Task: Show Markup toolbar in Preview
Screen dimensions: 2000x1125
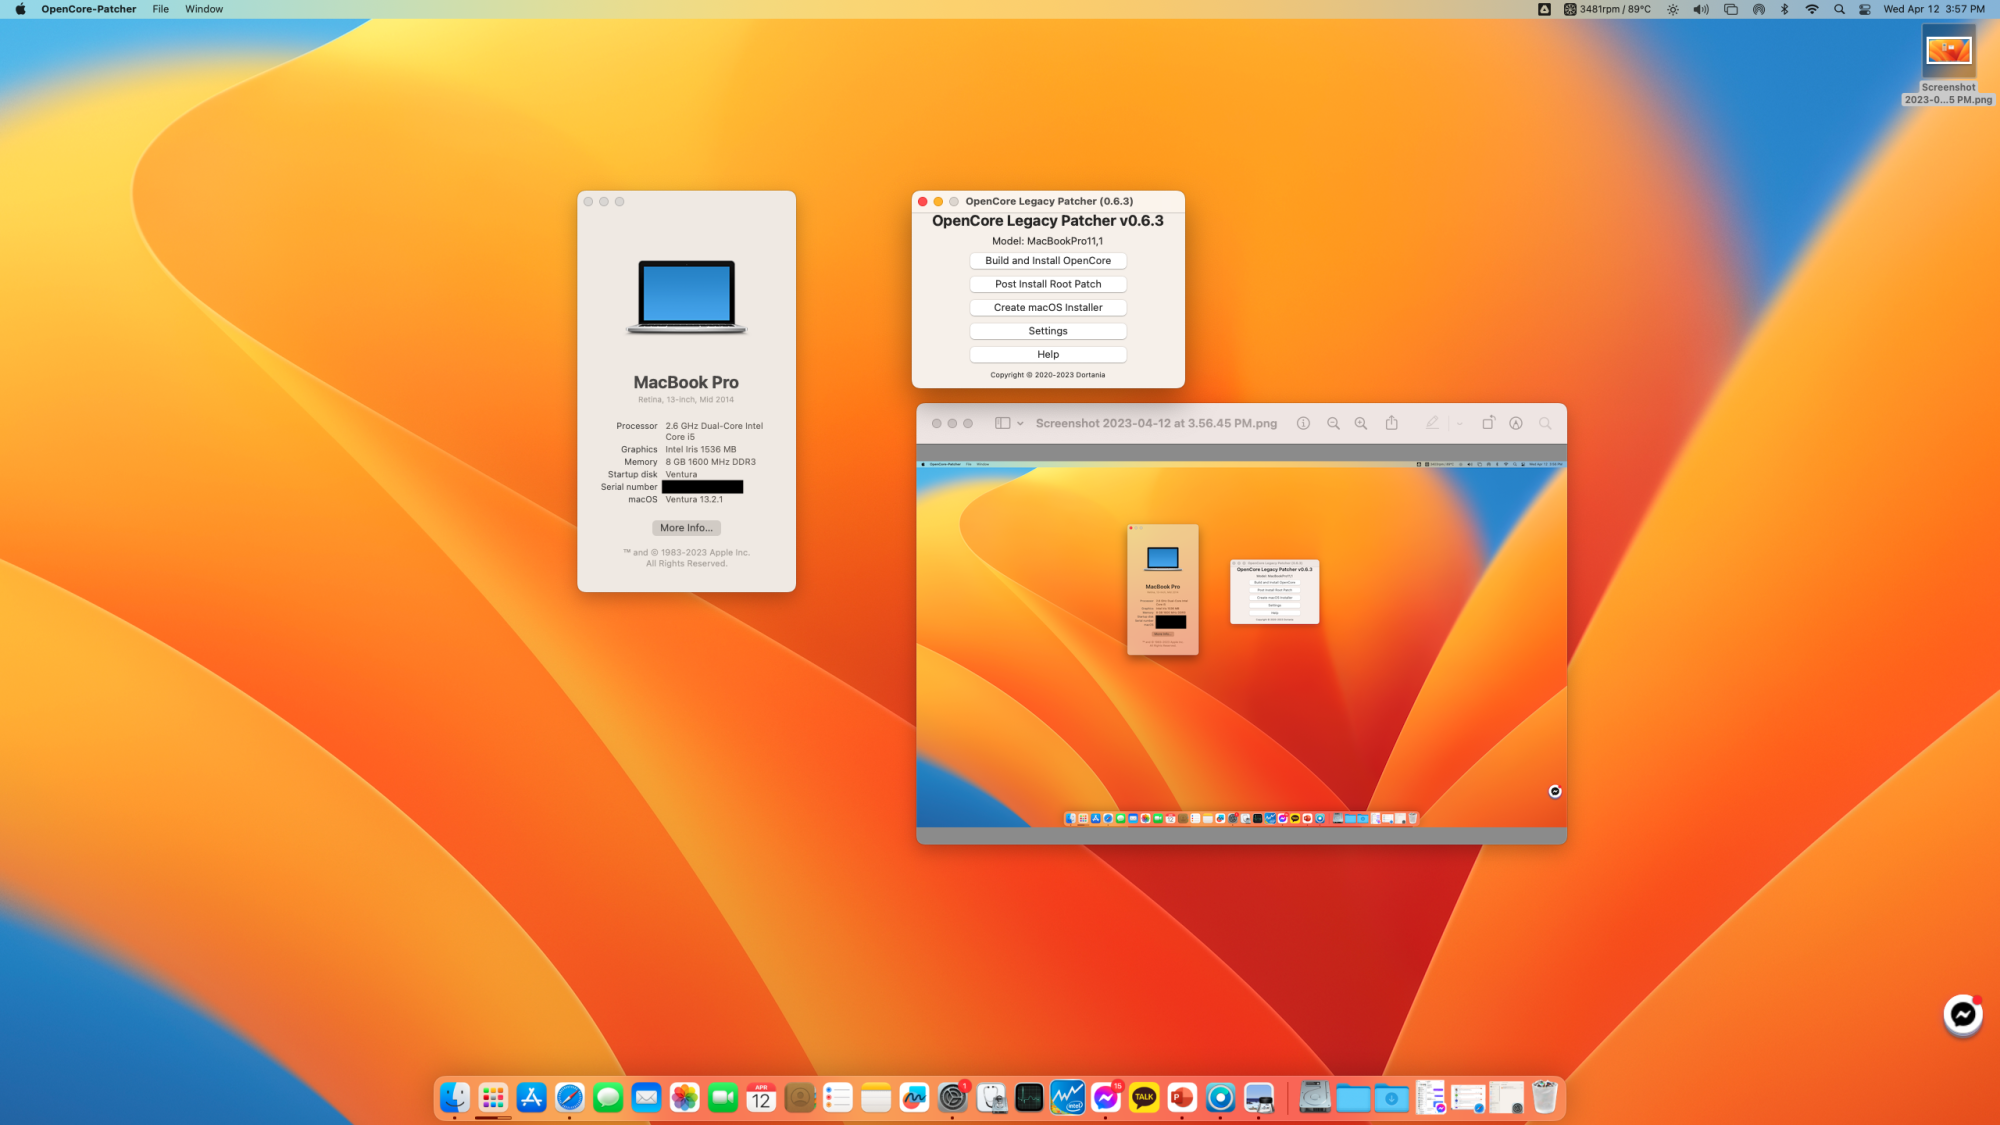Action: (x=1516, y=424)
